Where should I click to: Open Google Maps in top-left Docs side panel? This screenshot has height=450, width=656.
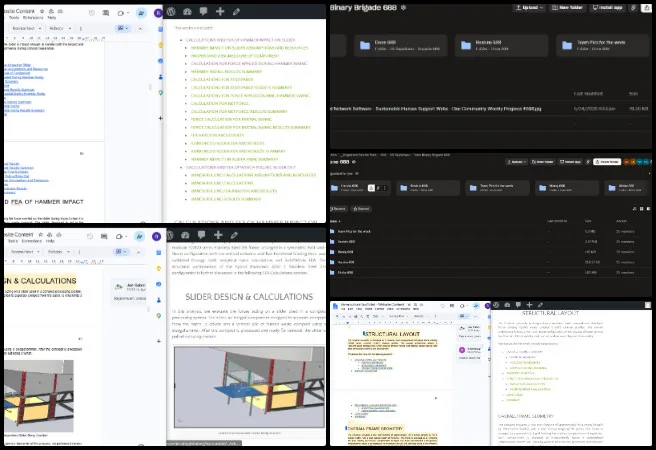point(160,92)
